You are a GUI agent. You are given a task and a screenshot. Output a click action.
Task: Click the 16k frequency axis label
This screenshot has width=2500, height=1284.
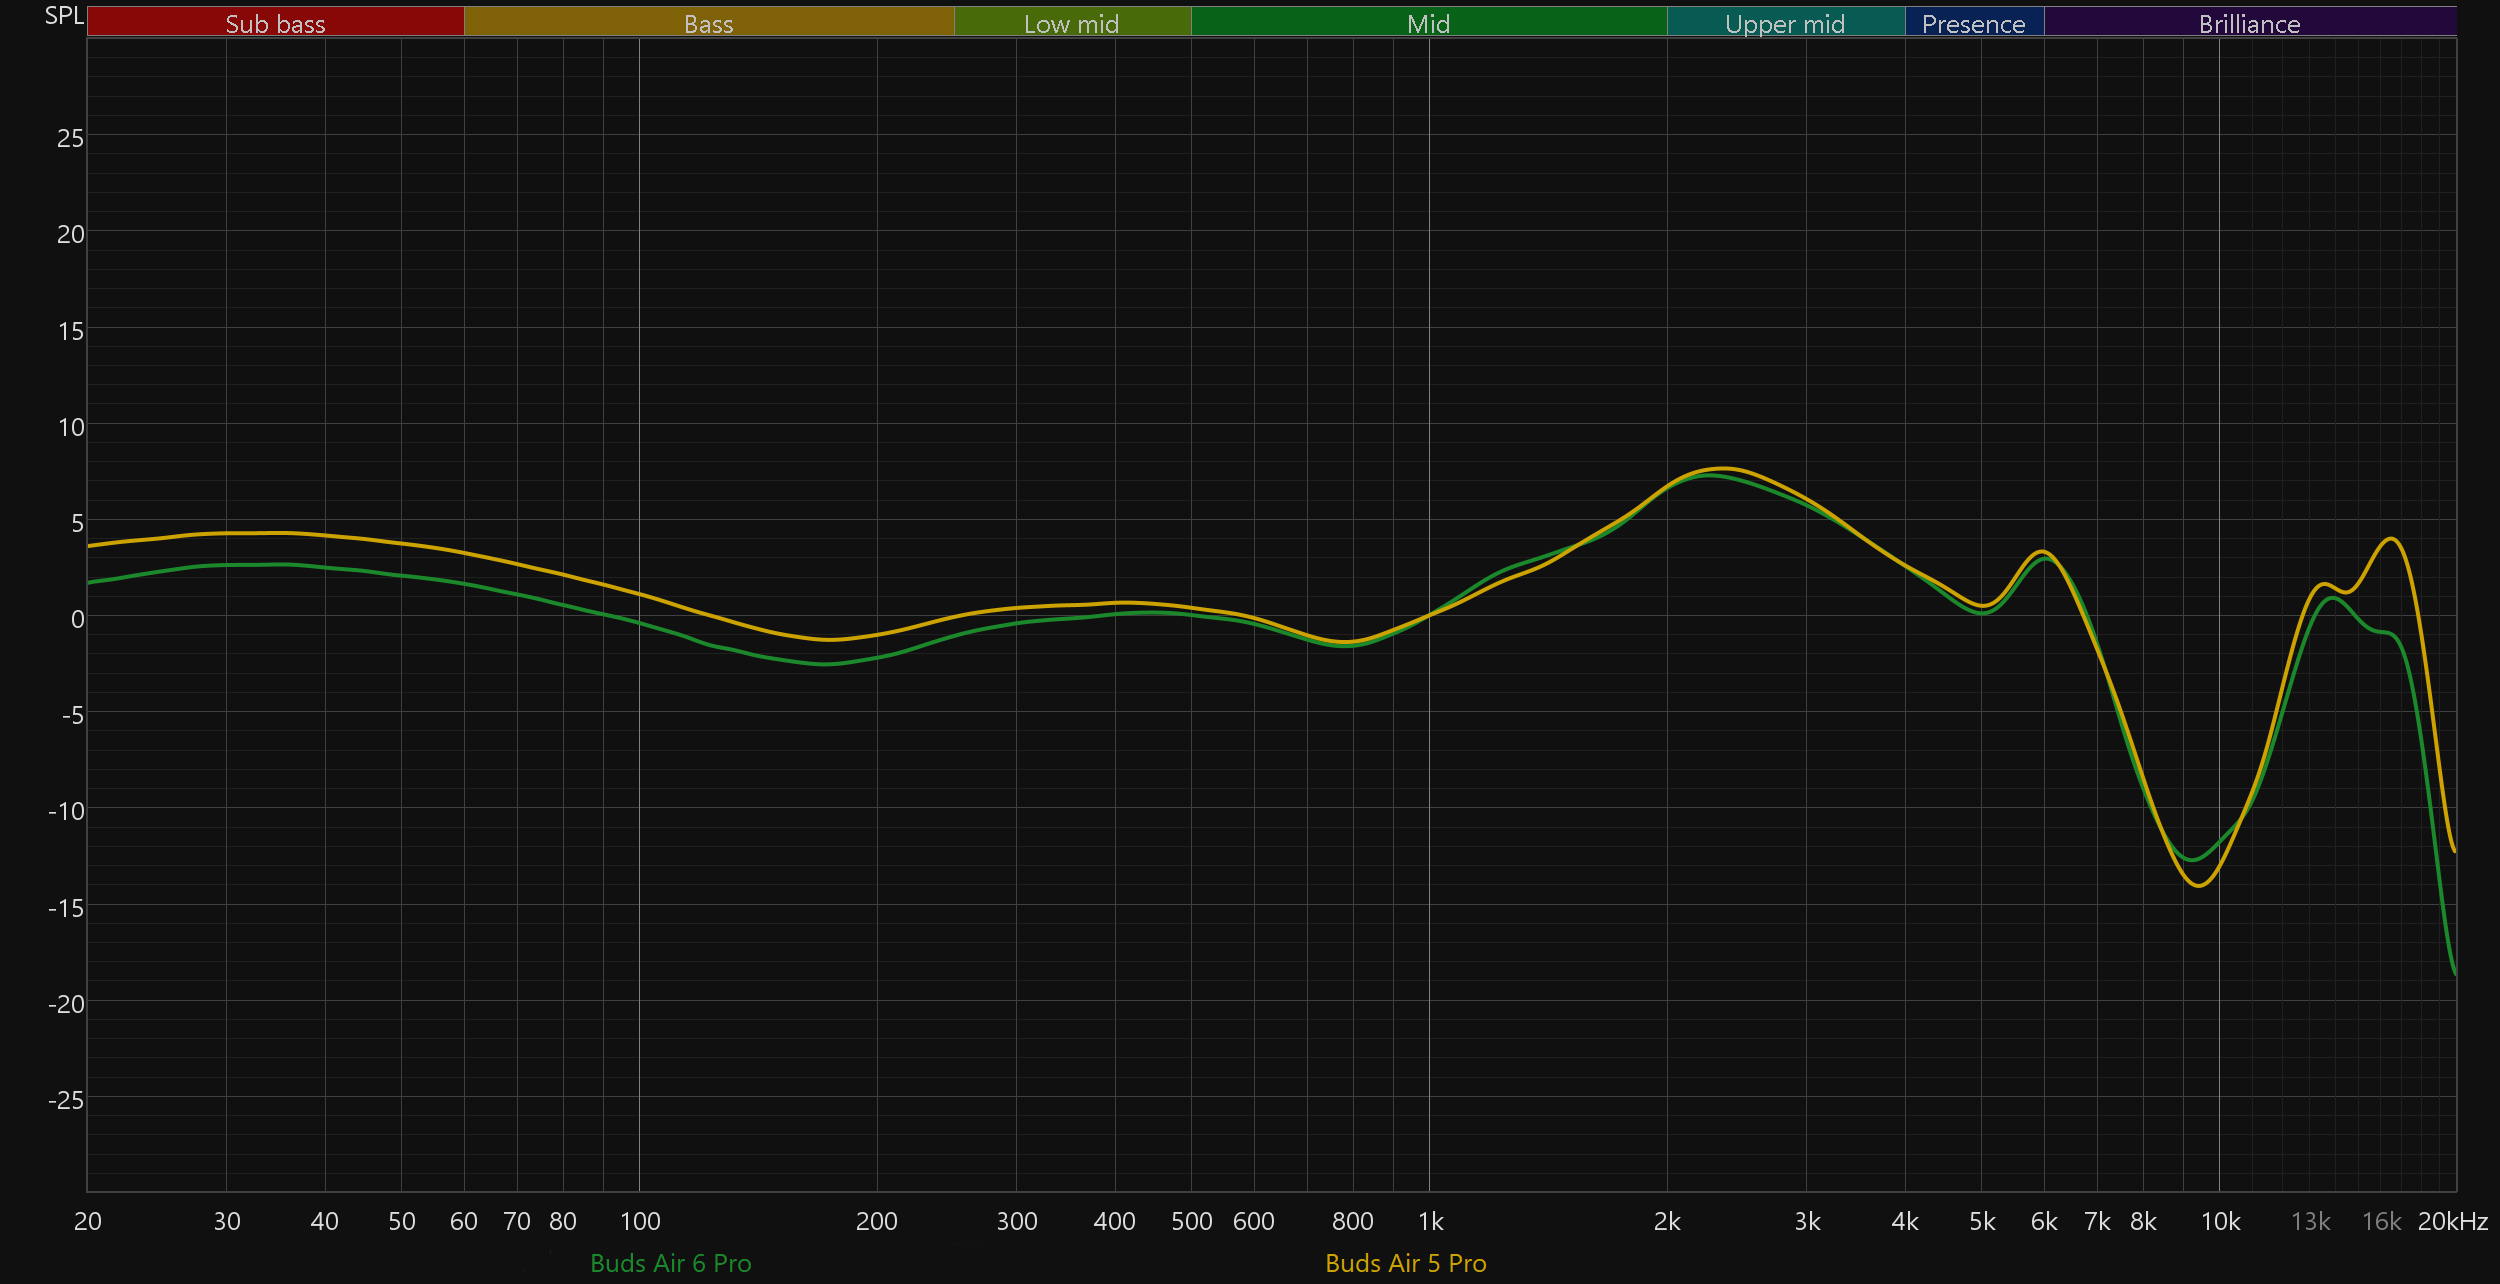point(2381,1221)
